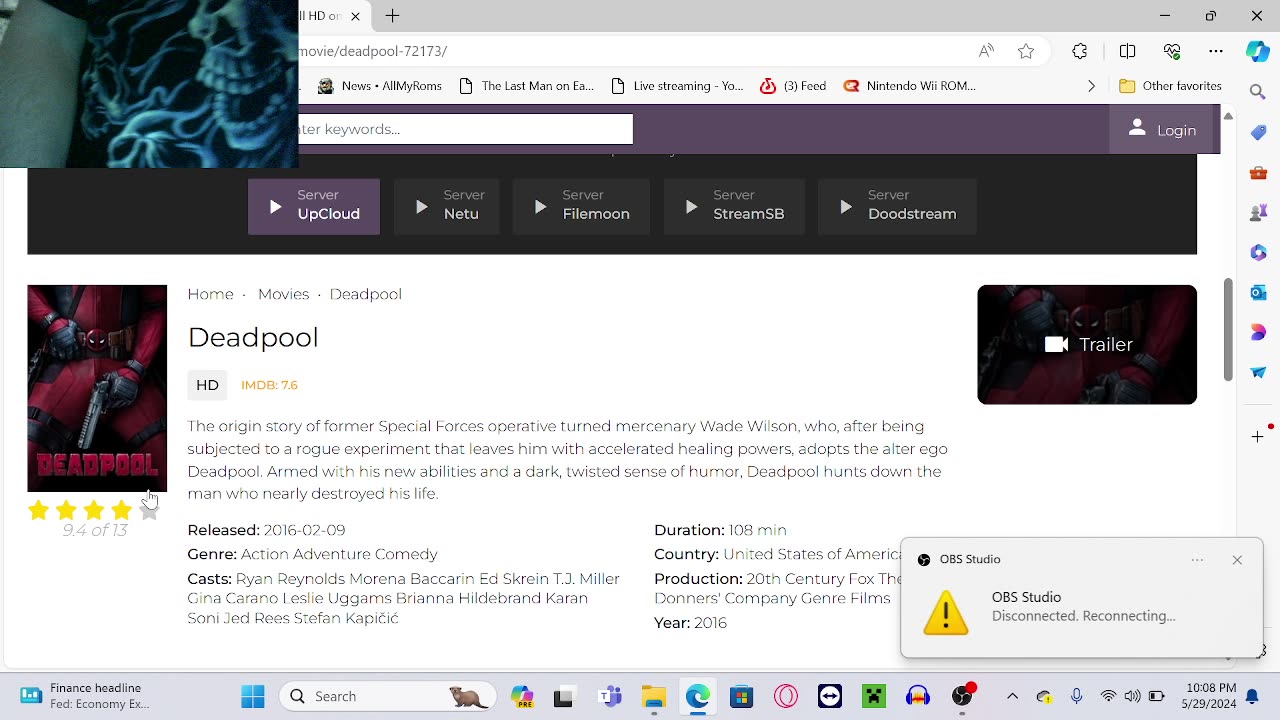This screenshot has height=720, width=1280.
Task: Open Edge Settings and more menu
Action: click(x=1216, y=51)
